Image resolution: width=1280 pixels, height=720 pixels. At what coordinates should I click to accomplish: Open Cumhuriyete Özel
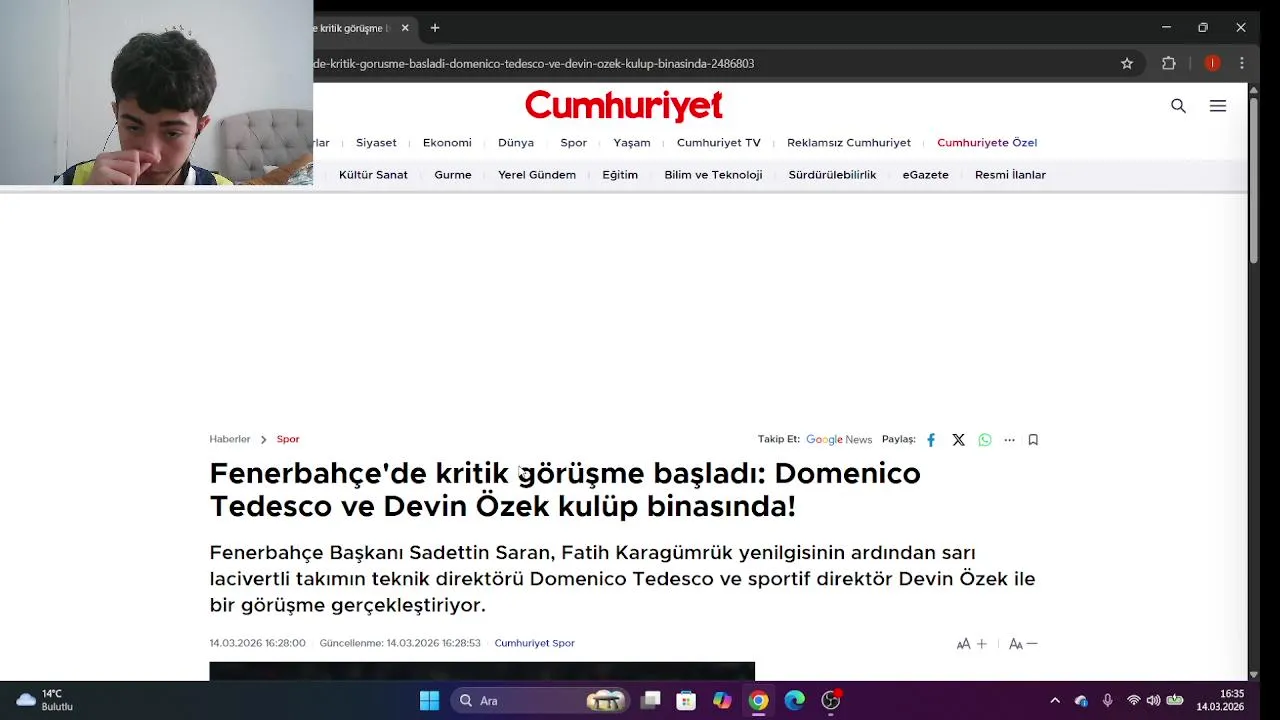(987, 143)
